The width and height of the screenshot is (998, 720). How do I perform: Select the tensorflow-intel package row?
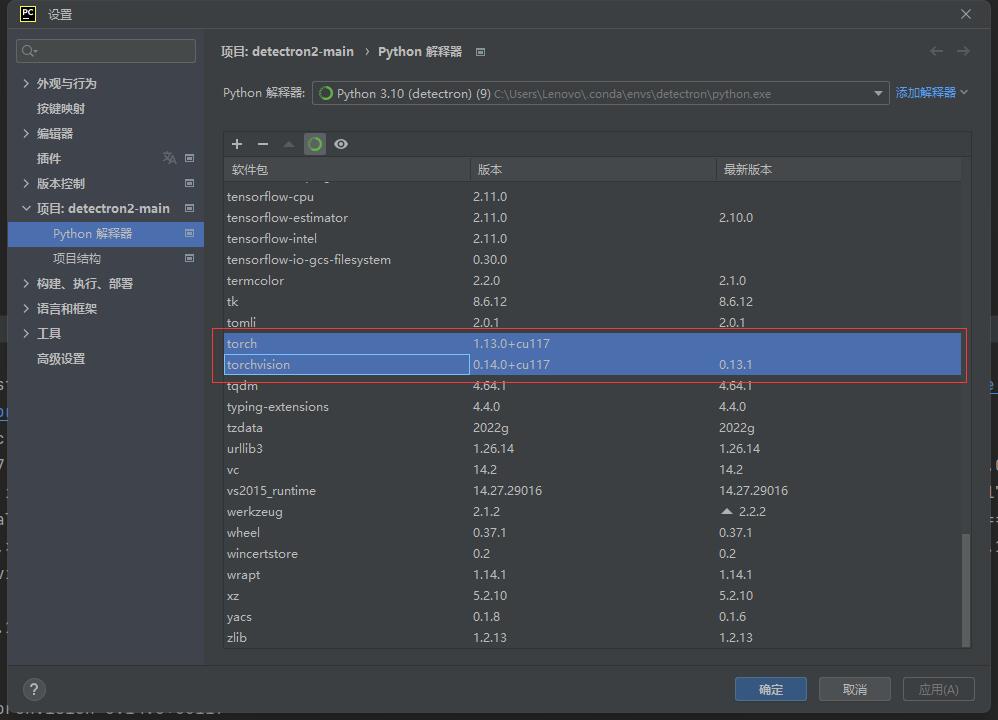pyautogui.click(x=593, y=239)
